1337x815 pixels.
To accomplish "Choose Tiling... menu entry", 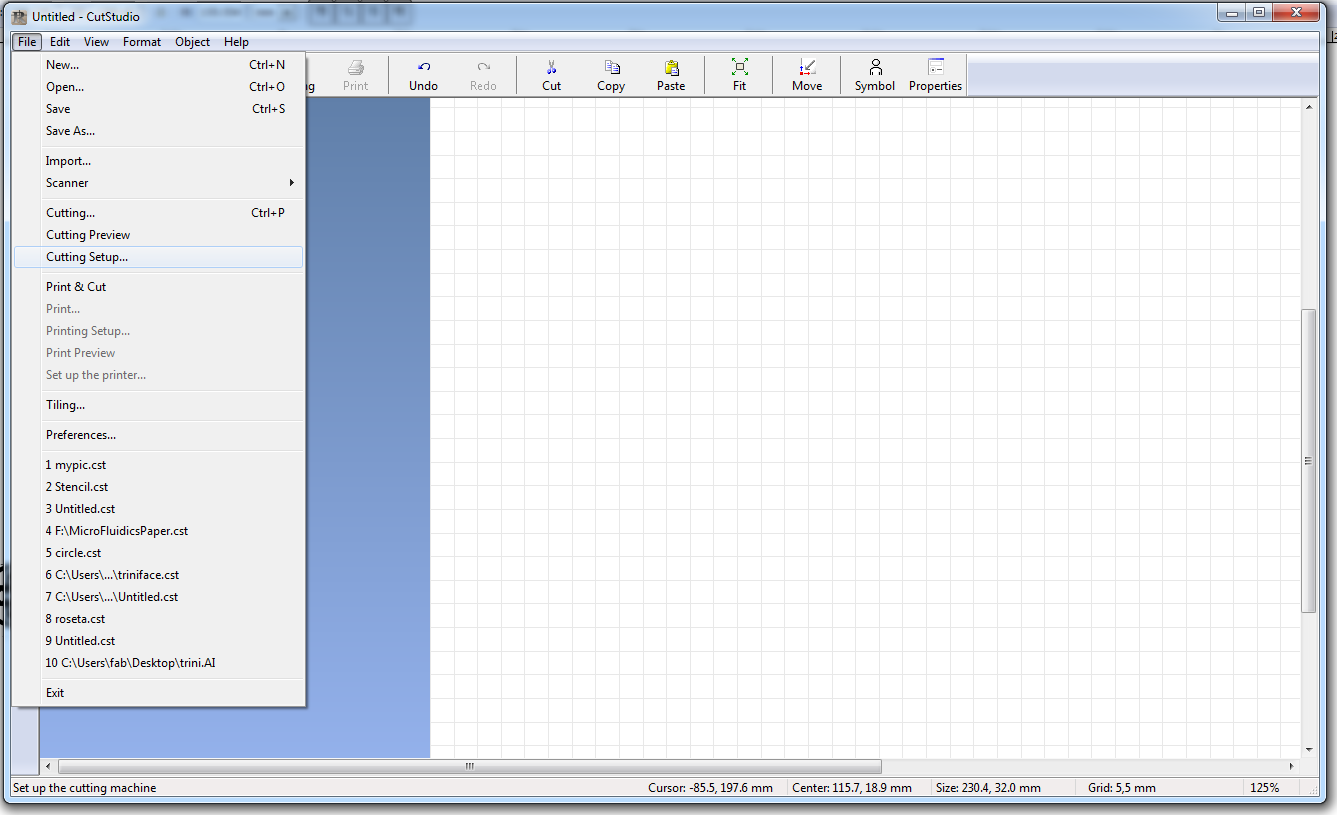I will point(158,405).
